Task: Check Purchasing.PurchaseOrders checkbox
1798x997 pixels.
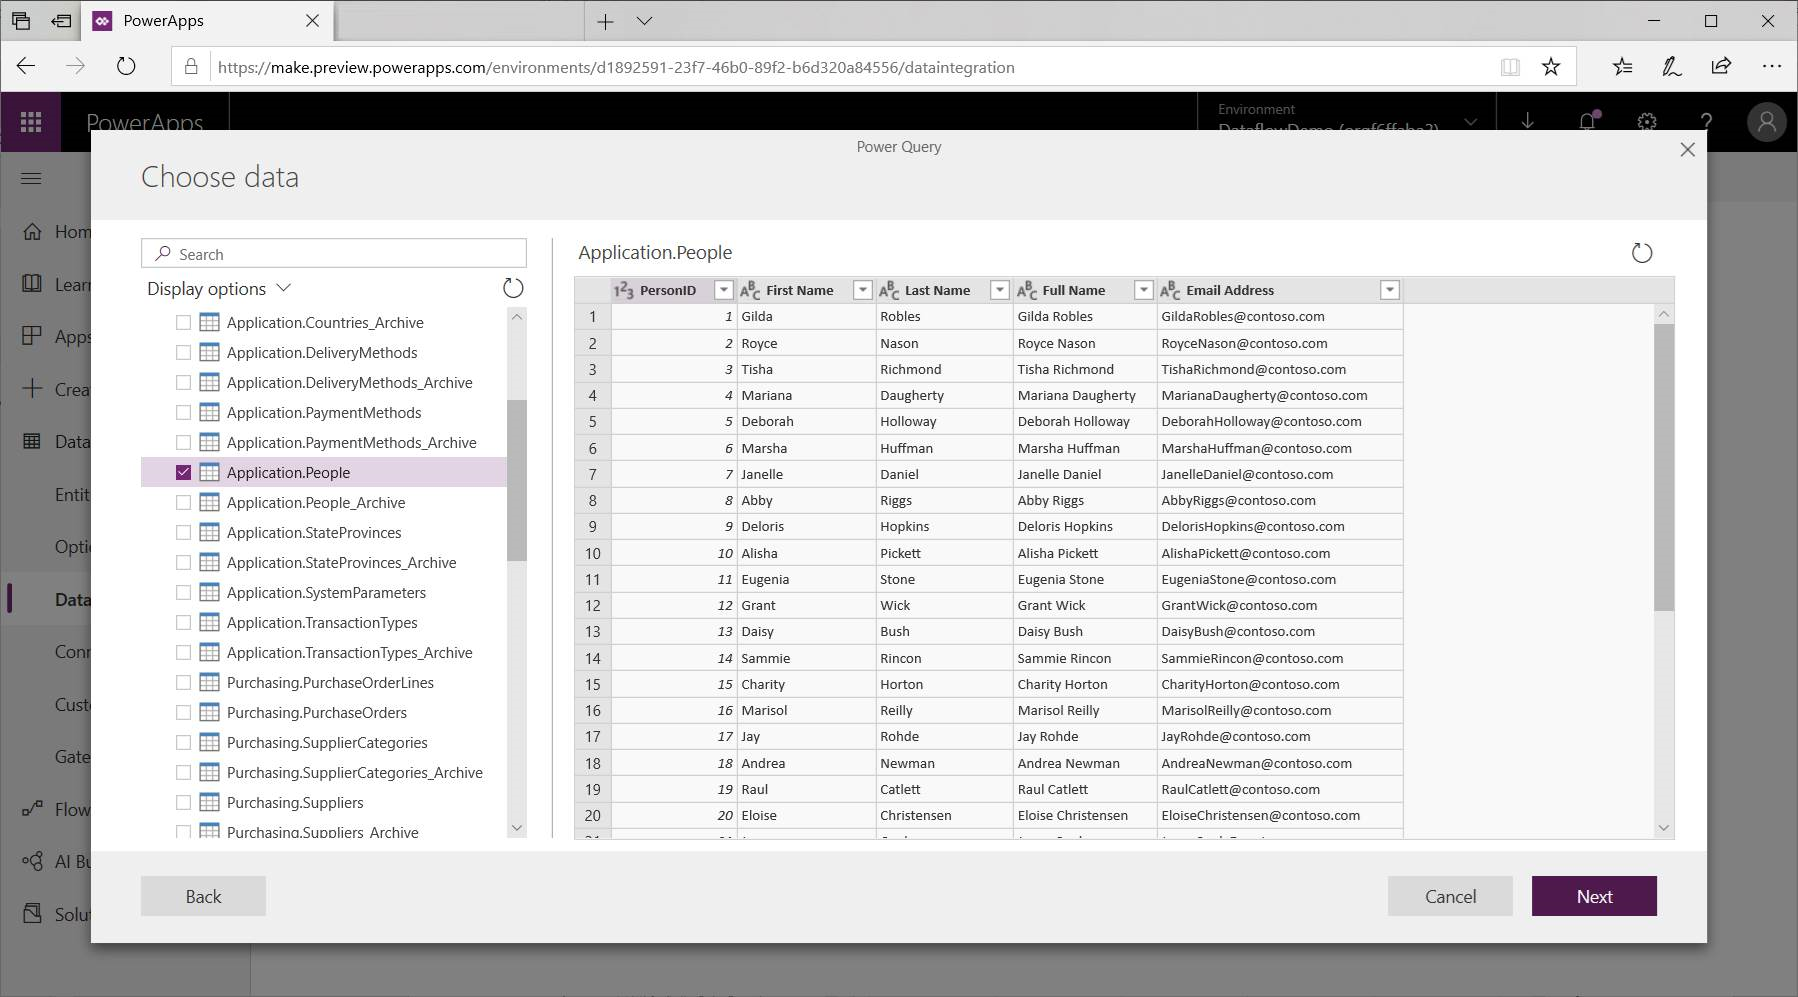Action: click(183, 712)
